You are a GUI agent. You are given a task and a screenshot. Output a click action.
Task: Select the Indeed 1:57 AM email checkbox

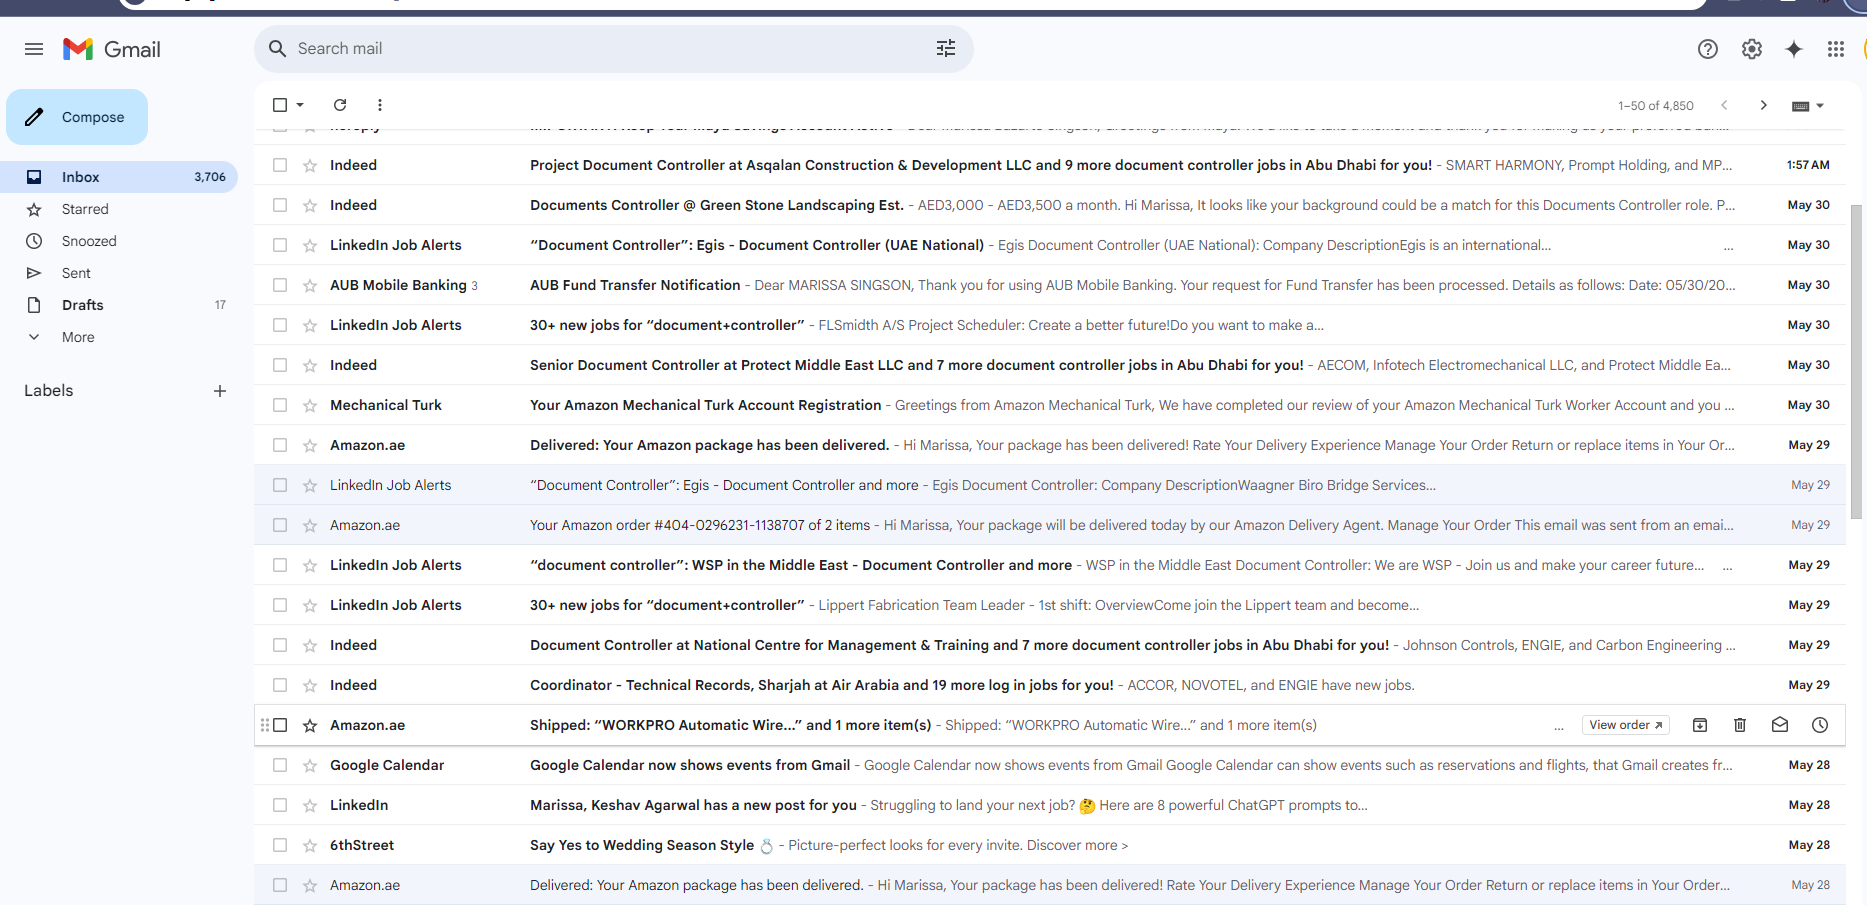click(x=280, y=165)
